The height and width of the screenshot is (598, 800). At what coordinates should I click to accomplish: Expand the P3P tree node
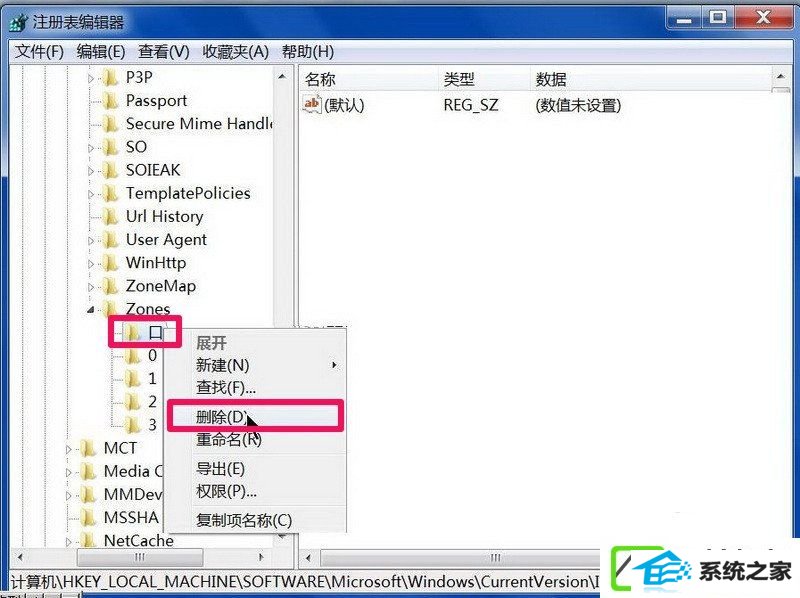91,78
